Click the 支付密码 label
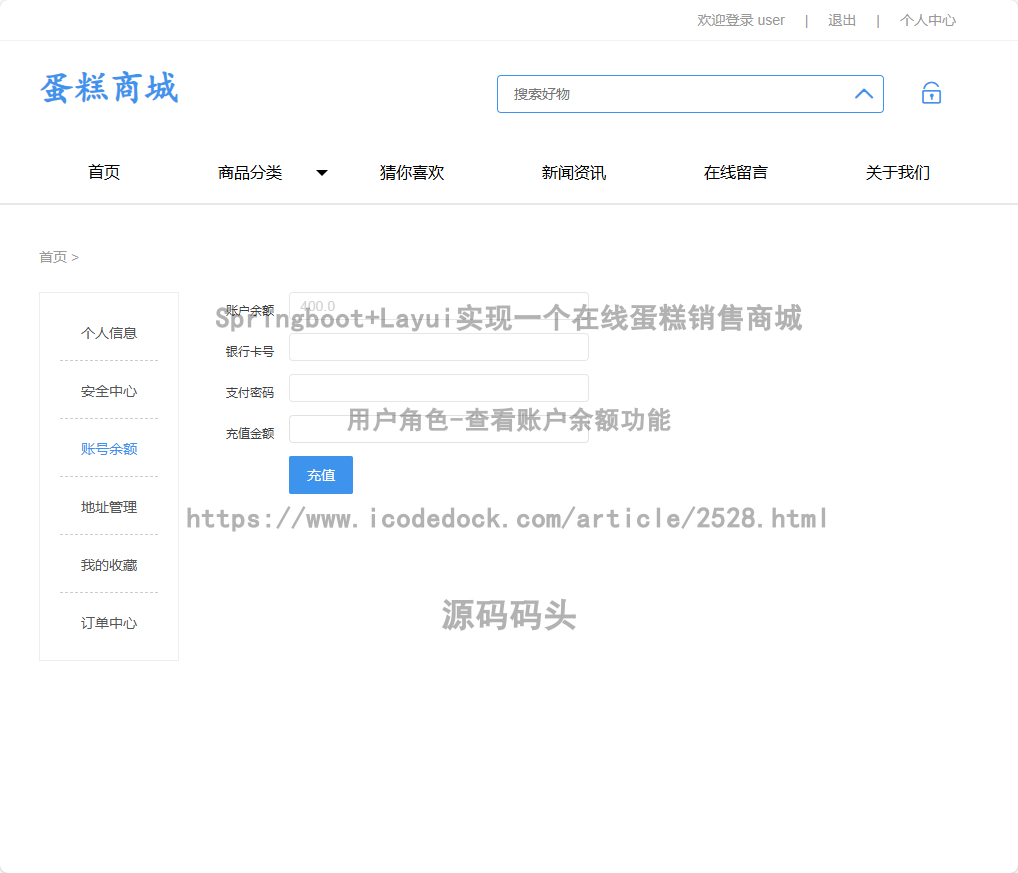This screenshot has width=1018, height=873. 250,393
